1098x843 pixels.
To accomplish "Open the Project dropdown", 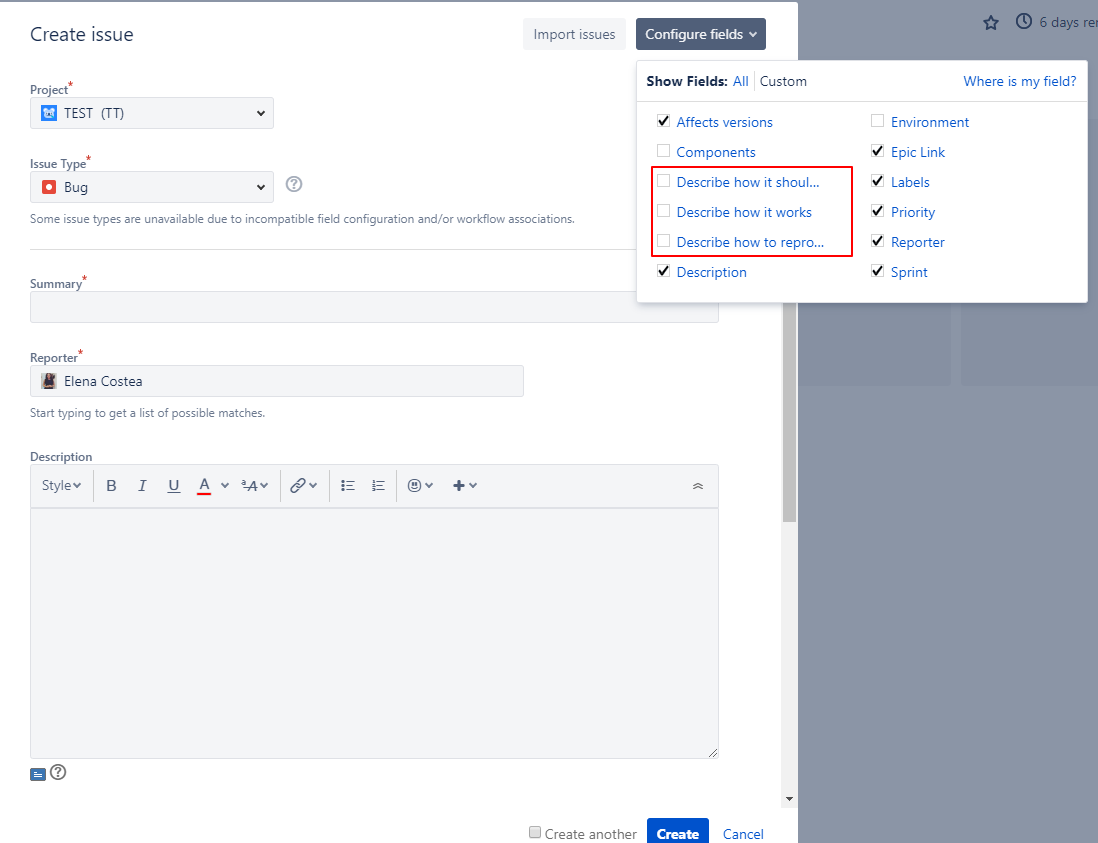I will click(151, 112).
